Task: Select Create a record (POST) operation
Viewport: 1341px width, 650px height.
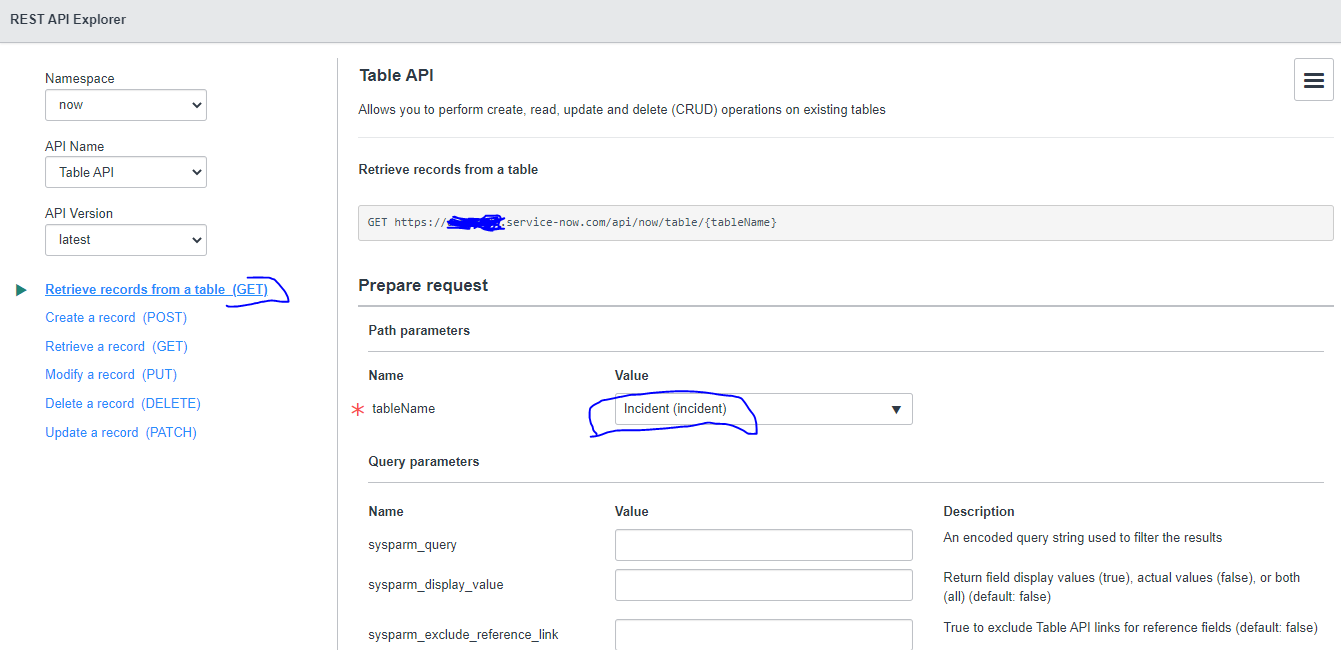Action: tap(116, 317)
